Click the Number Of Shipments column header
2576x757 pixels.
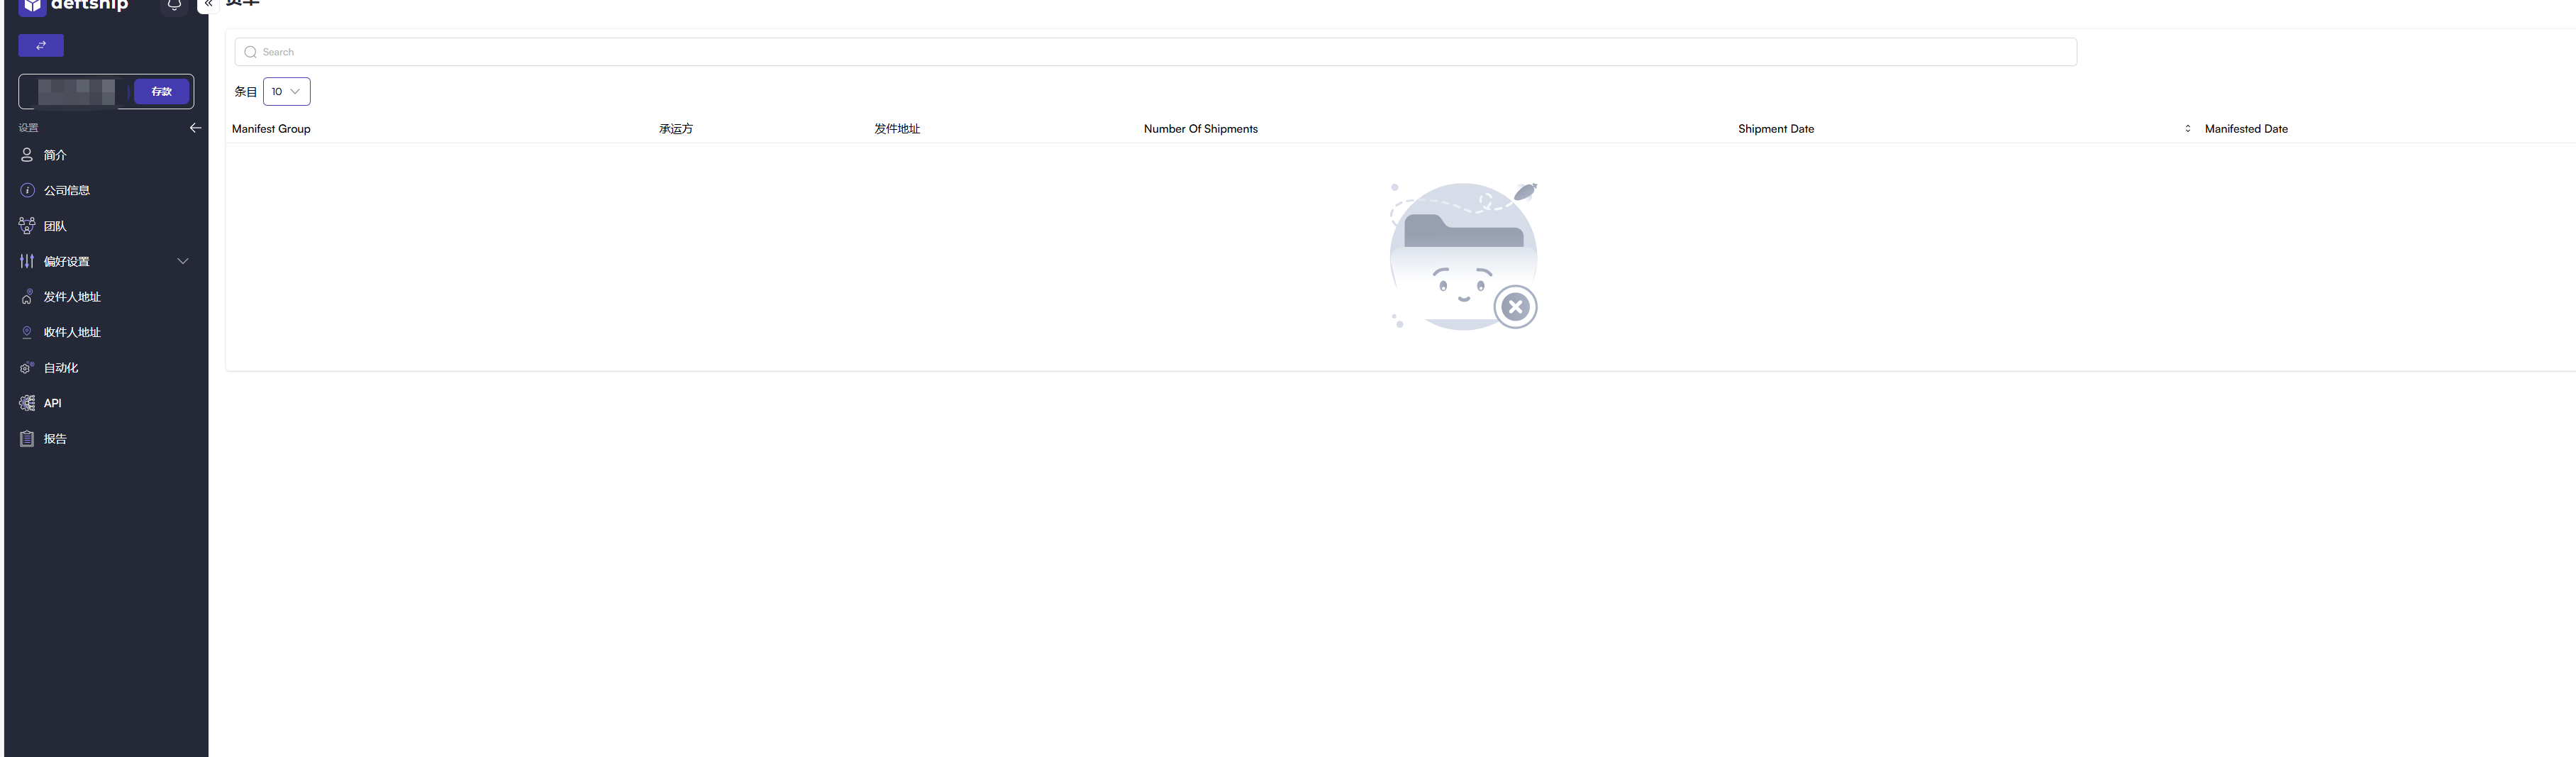click(x=1200, y=129)
